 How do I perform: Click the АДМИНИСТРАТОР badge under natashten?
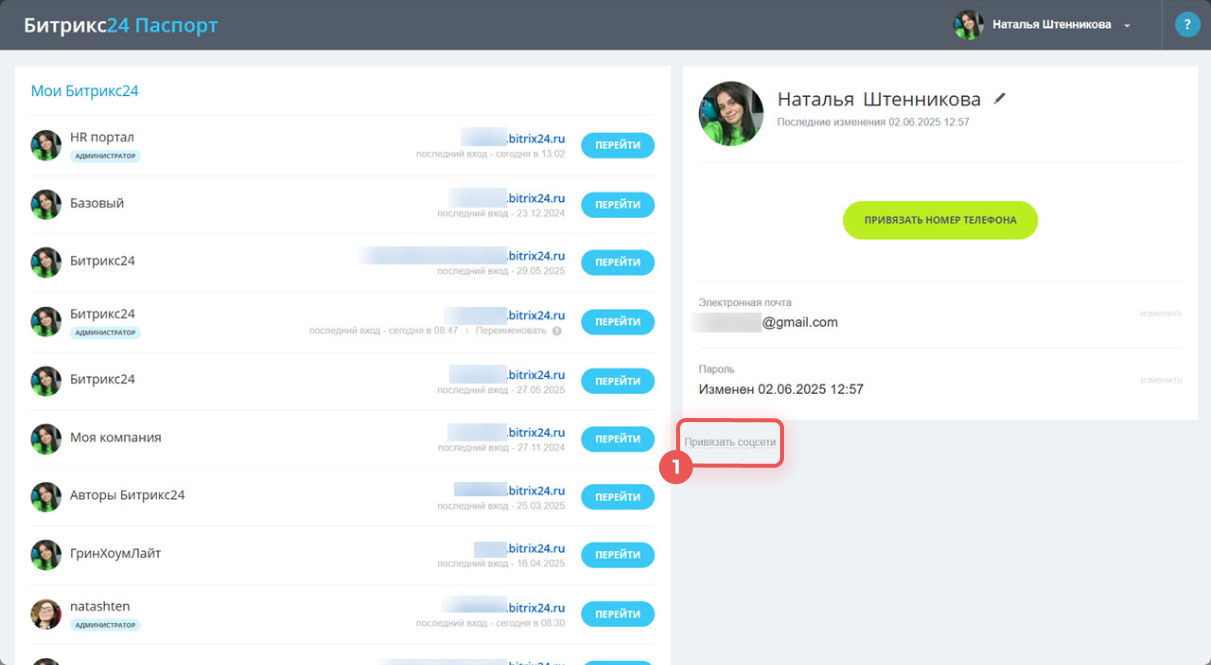point(105,625)
